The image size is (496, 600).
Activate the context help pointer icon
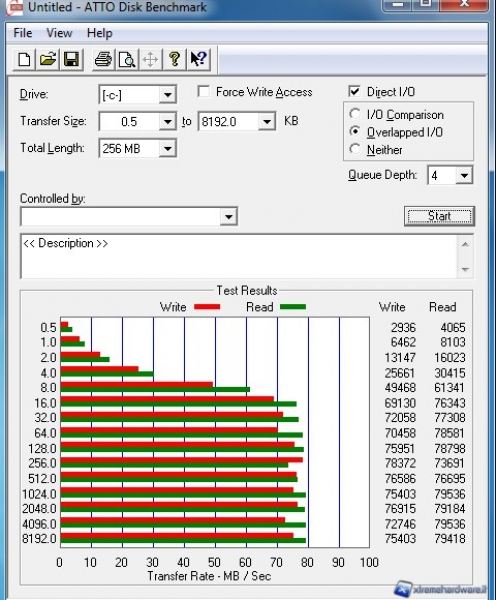tap(199, 59)
